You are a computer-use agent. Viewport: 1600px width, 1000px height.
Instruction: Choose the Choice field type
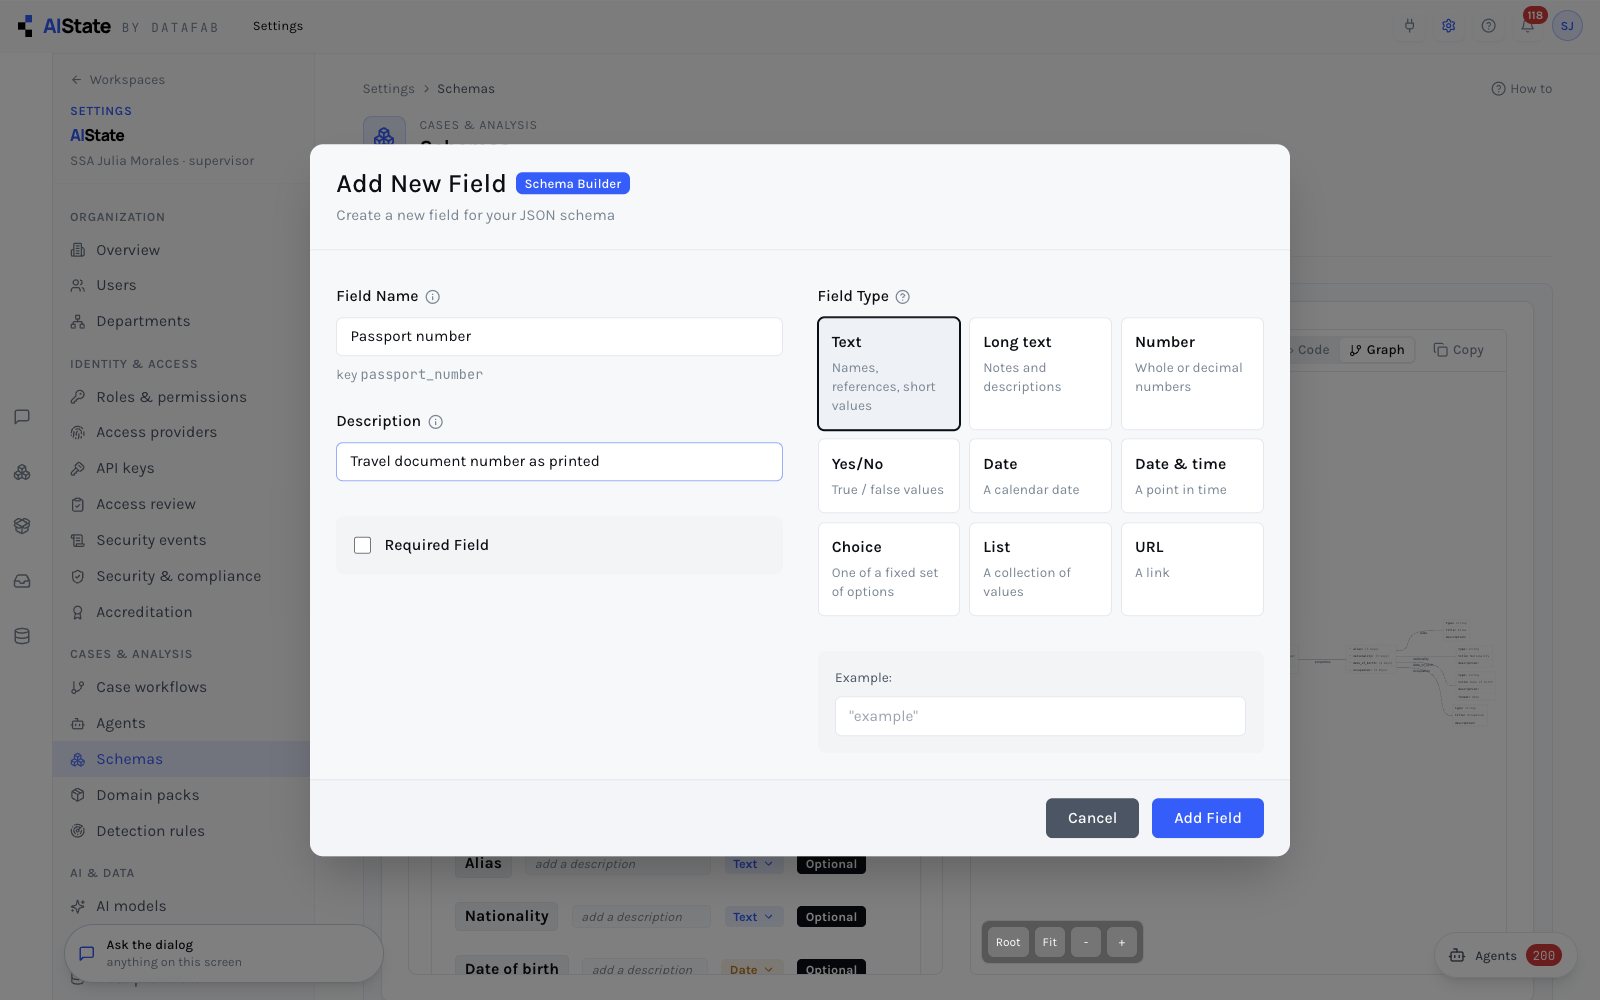889,569
